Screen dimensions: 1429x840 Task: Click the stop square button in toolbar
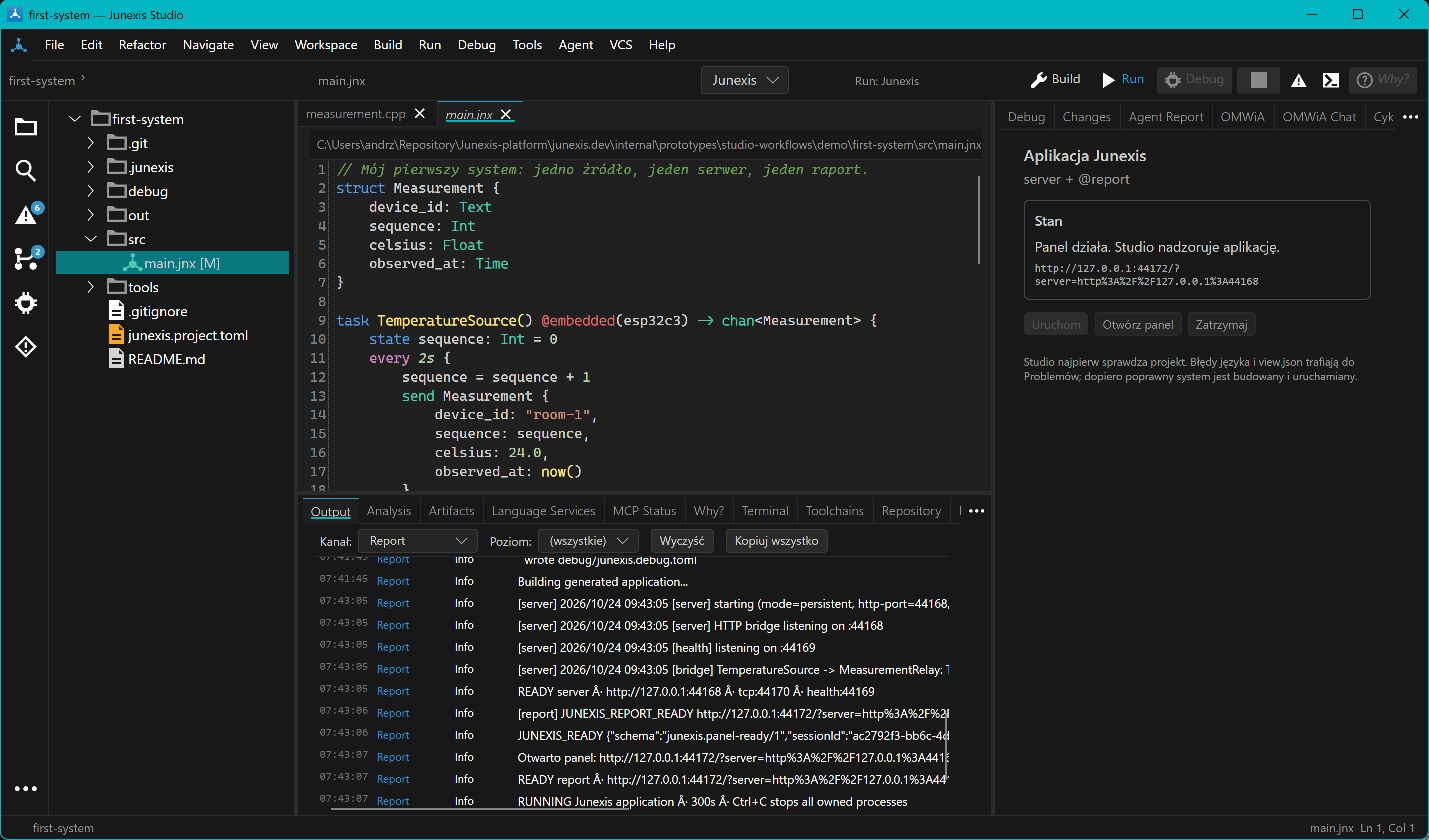(x=1259, y=80)
